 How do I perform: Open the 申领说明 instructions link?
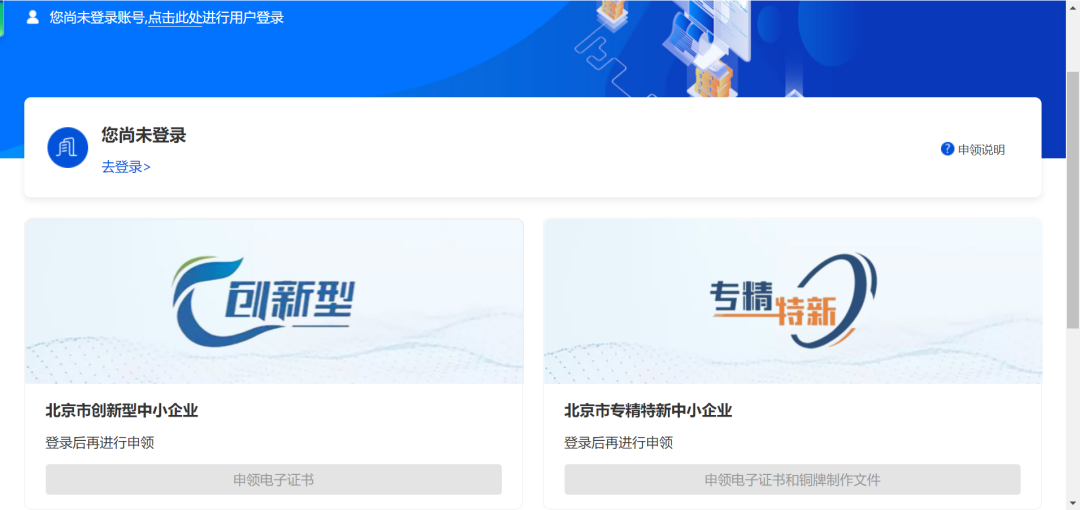point(982,150)
